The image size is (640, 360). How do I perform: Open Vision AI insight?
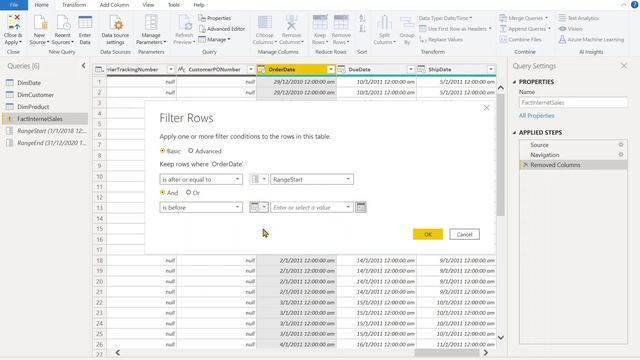click(570, 29)
